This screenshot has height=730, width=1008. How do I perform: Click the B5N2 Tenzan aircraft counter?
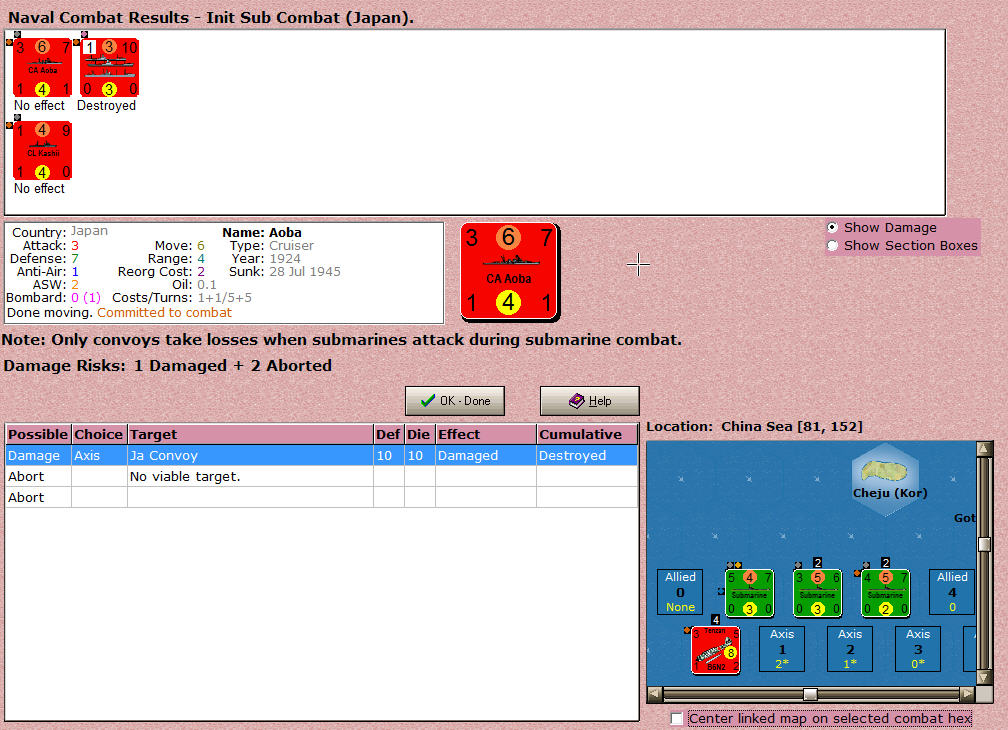[x=714, y=650]
